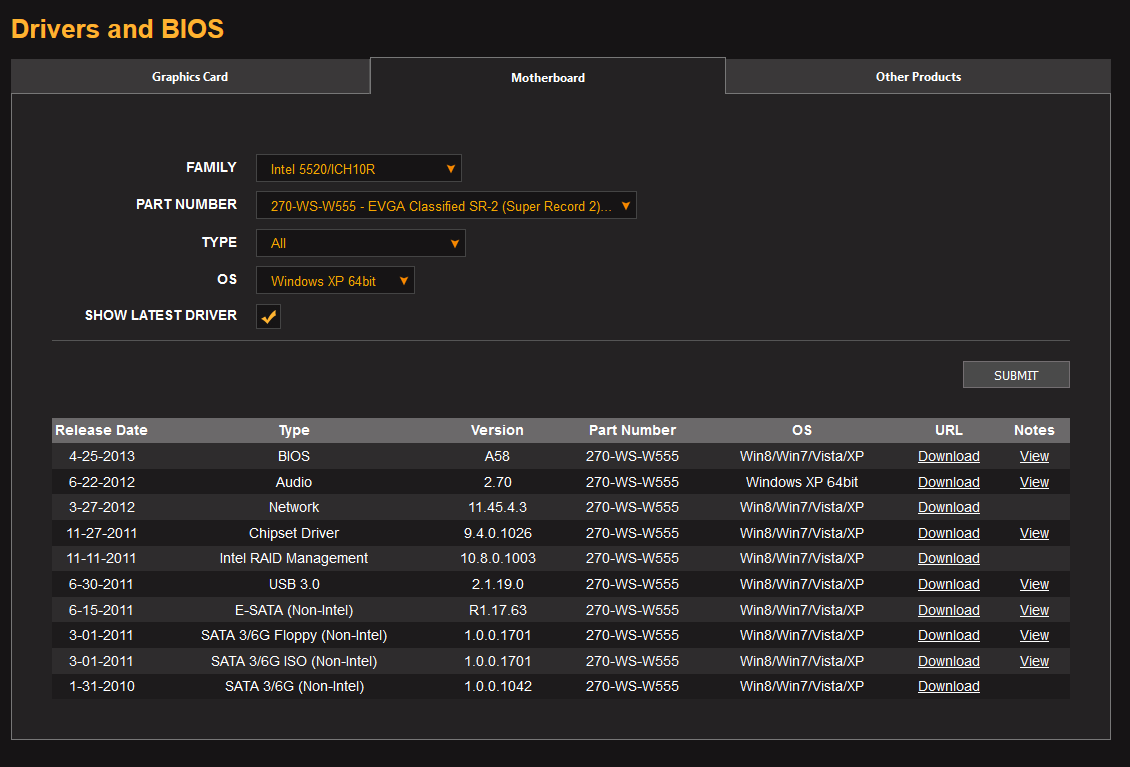1130x767 pixels.
Task: Click the 11-11-2011 release date cell
Action: [102, 559]
